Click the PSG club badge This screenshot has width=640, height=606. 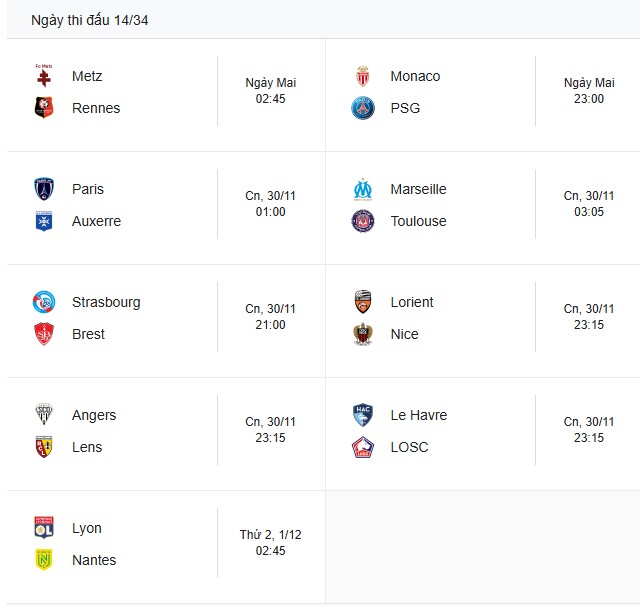[x=362, y=108]
